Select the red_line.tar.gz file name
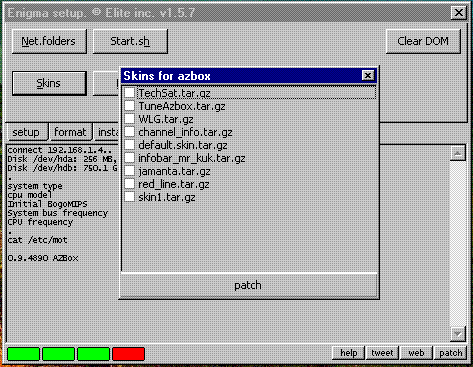 tap(174, 184)
